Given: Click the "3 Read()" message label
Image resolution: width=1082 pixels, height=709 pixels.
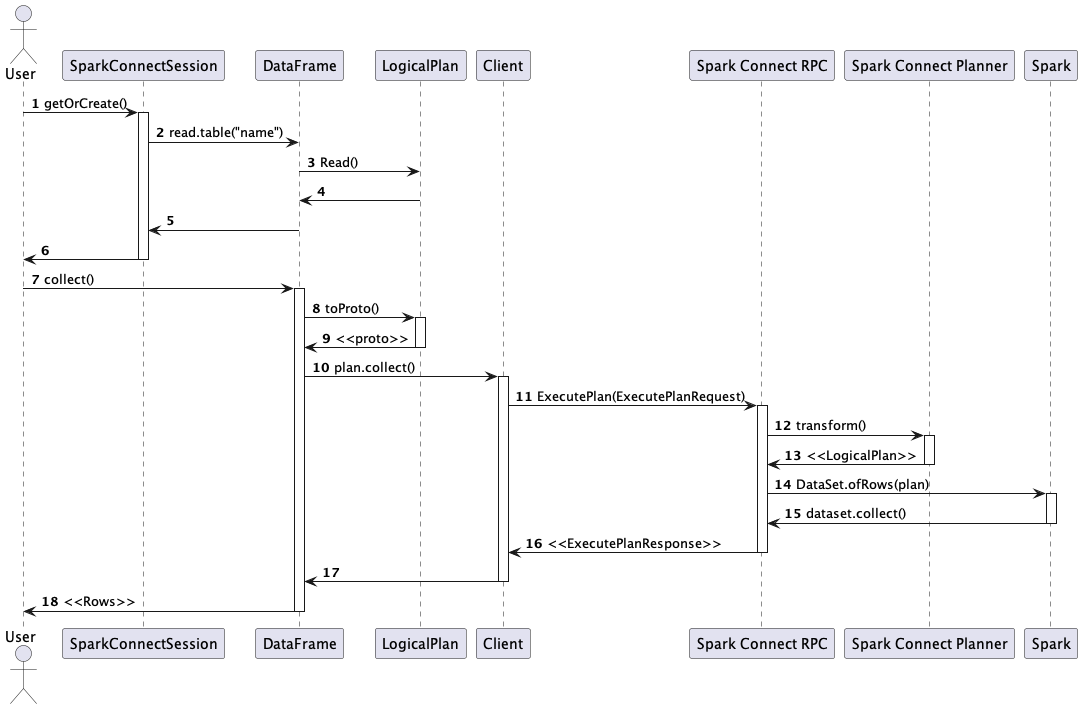Looking at the screenshot, I should pos(333,162).
